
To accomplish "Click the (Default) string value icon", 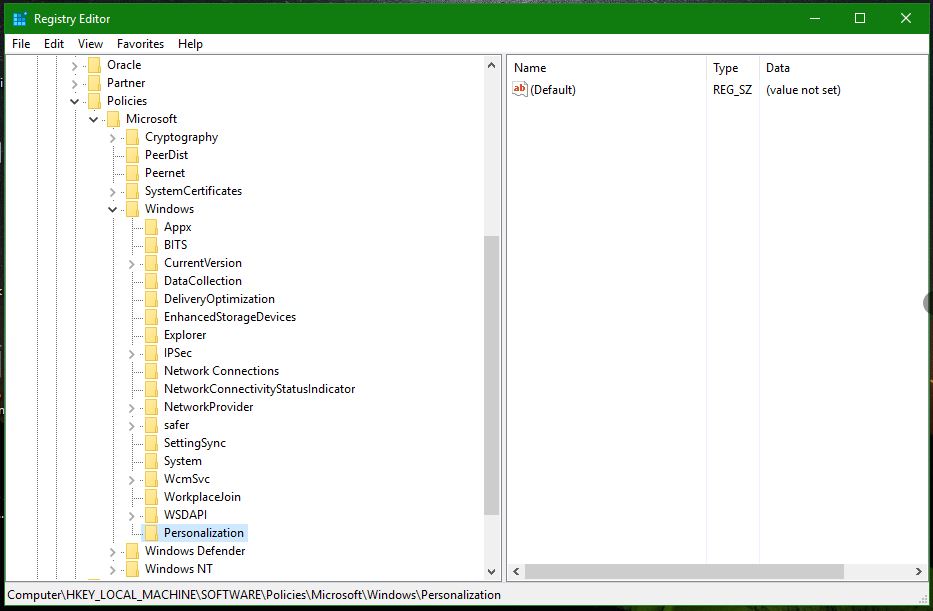I will tap(519, 89).
